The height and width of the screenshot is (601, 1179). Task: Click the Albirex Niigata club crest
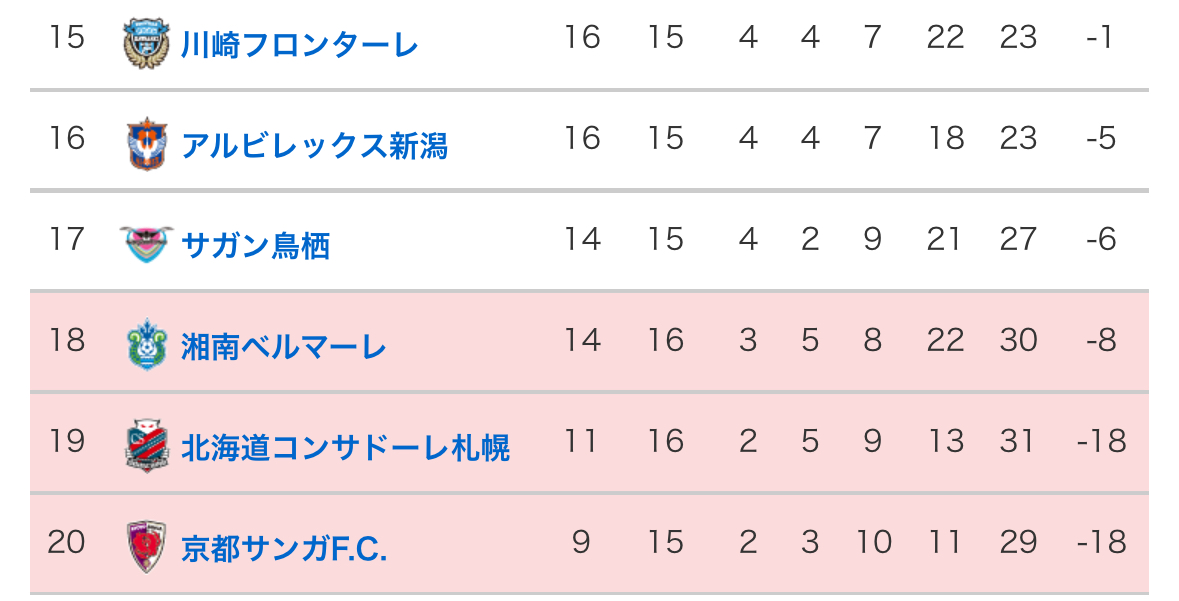coord(147,144)
